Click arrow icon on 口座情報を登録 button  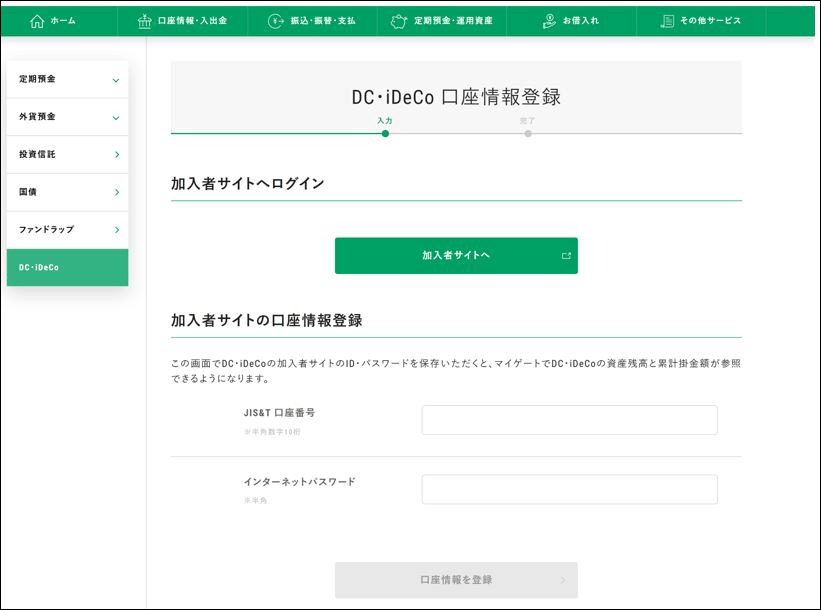point(563,580)
